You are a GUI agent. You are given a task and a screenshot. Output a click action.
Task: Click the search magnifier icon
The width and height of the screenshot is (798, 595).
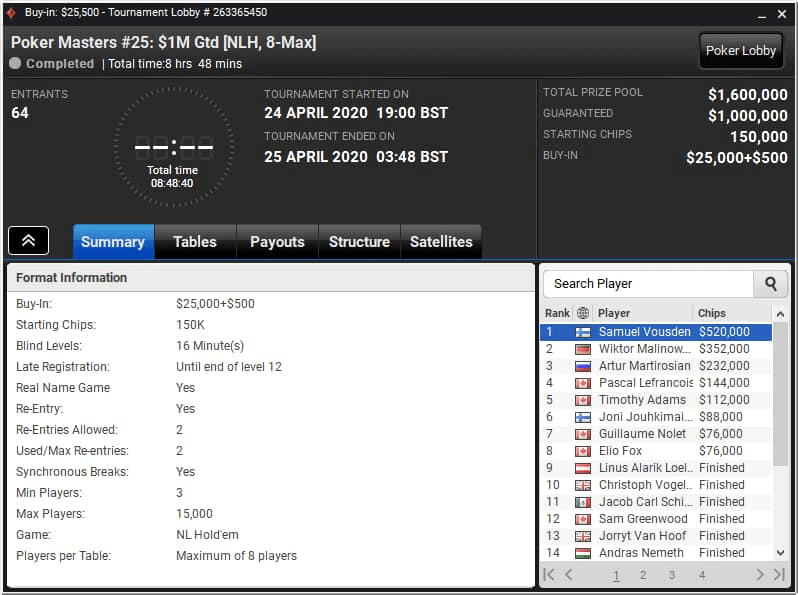[x=771, y=284]
